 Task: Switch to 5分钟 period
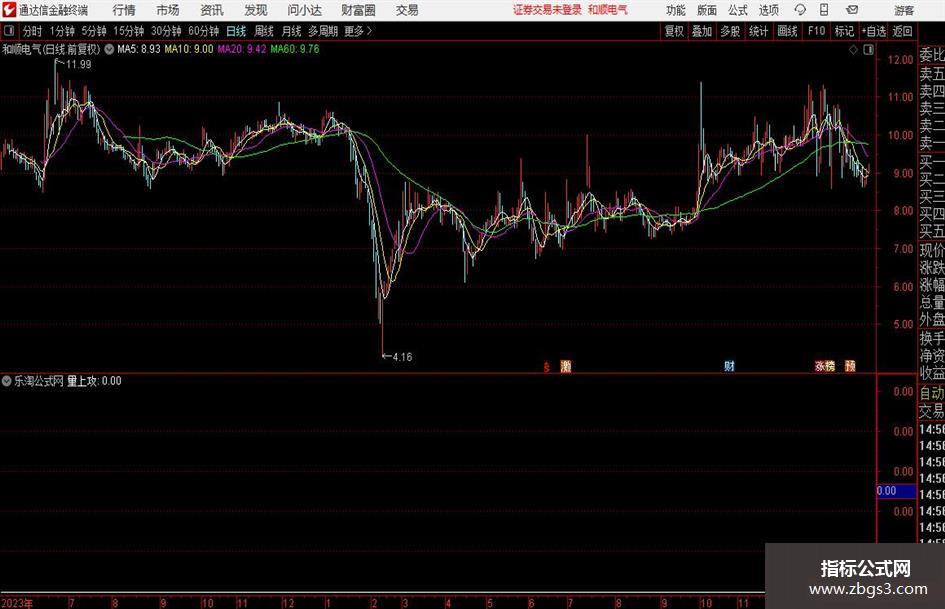94,31
